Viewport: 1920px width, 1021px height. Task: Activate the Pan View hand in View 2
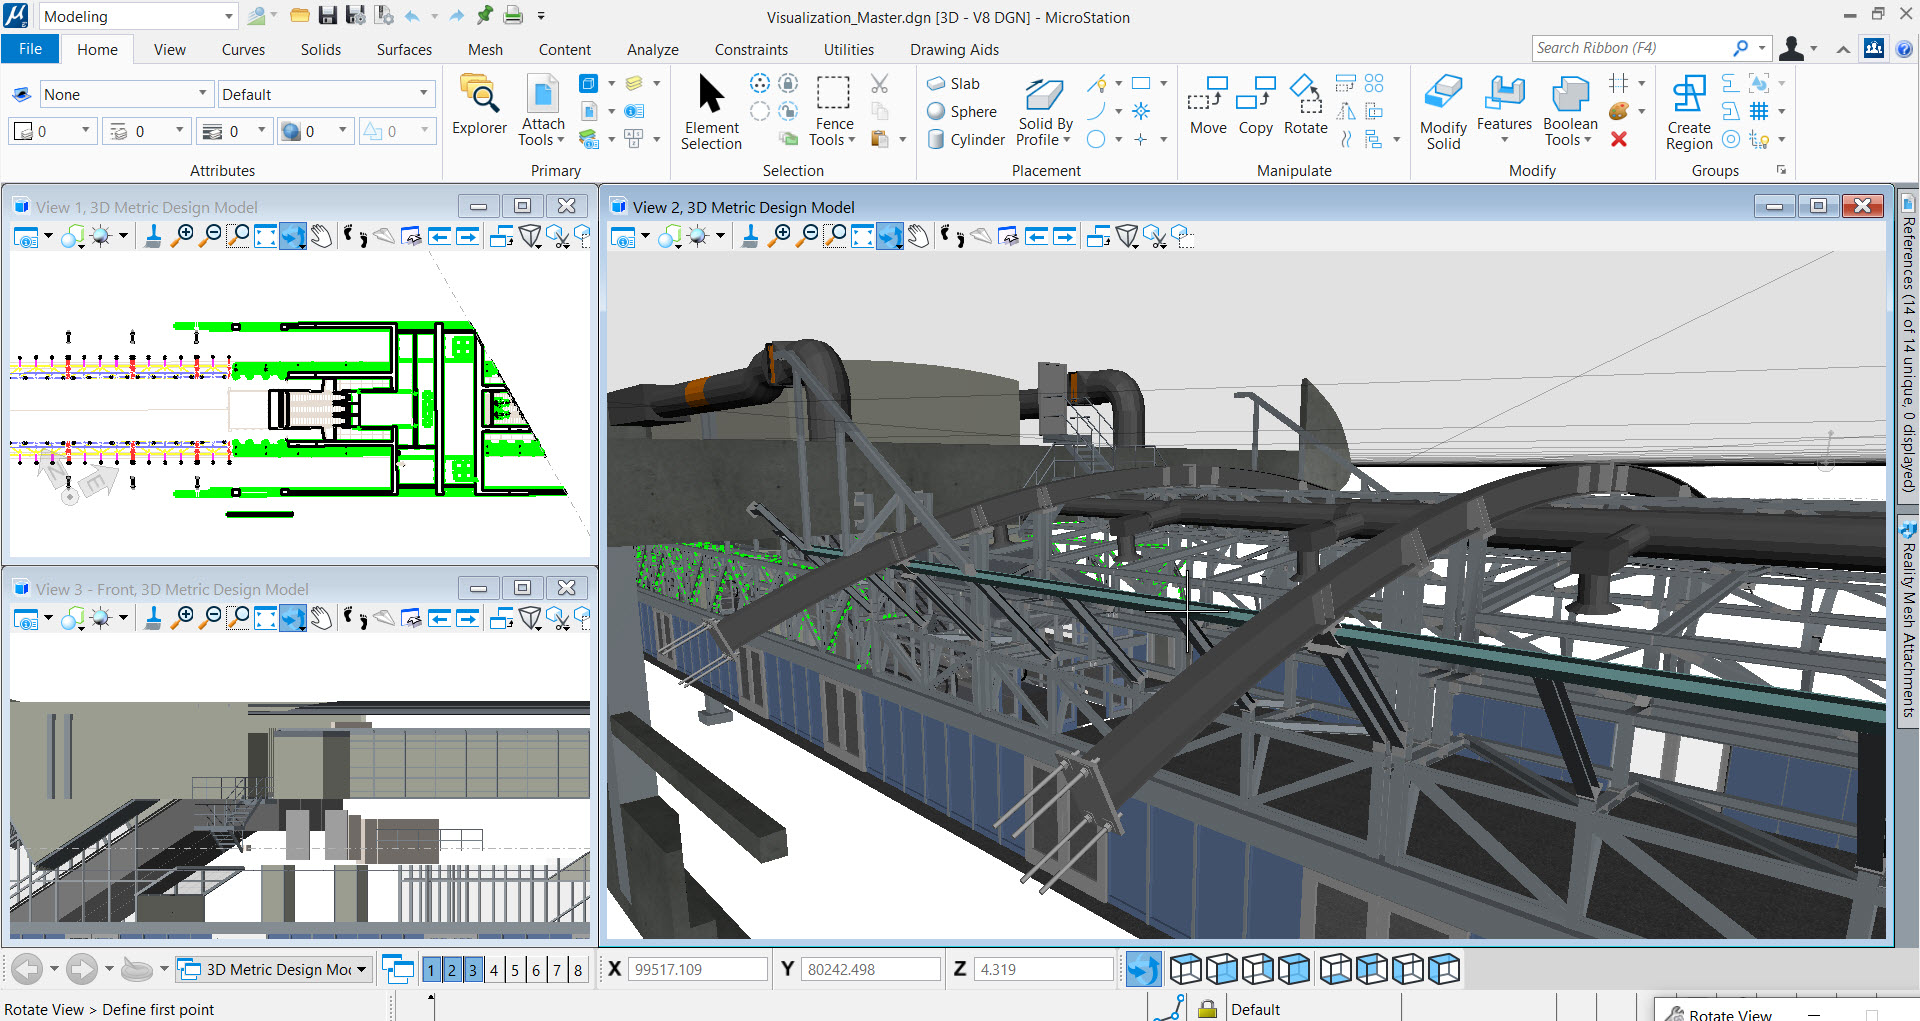[x=918, y=236]
